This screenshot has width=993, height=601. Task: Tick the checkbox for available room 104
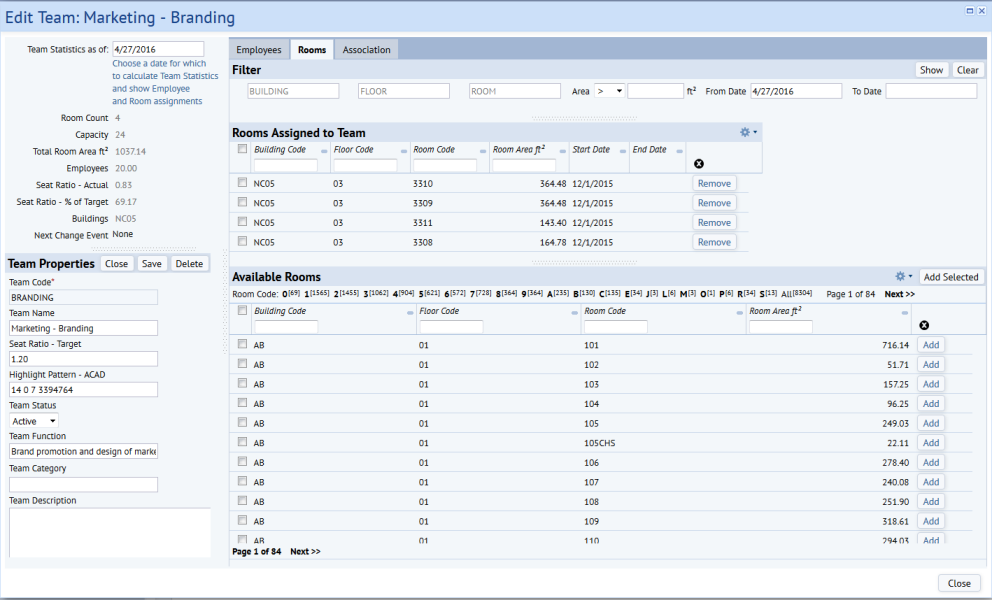(x=242, y=403)
